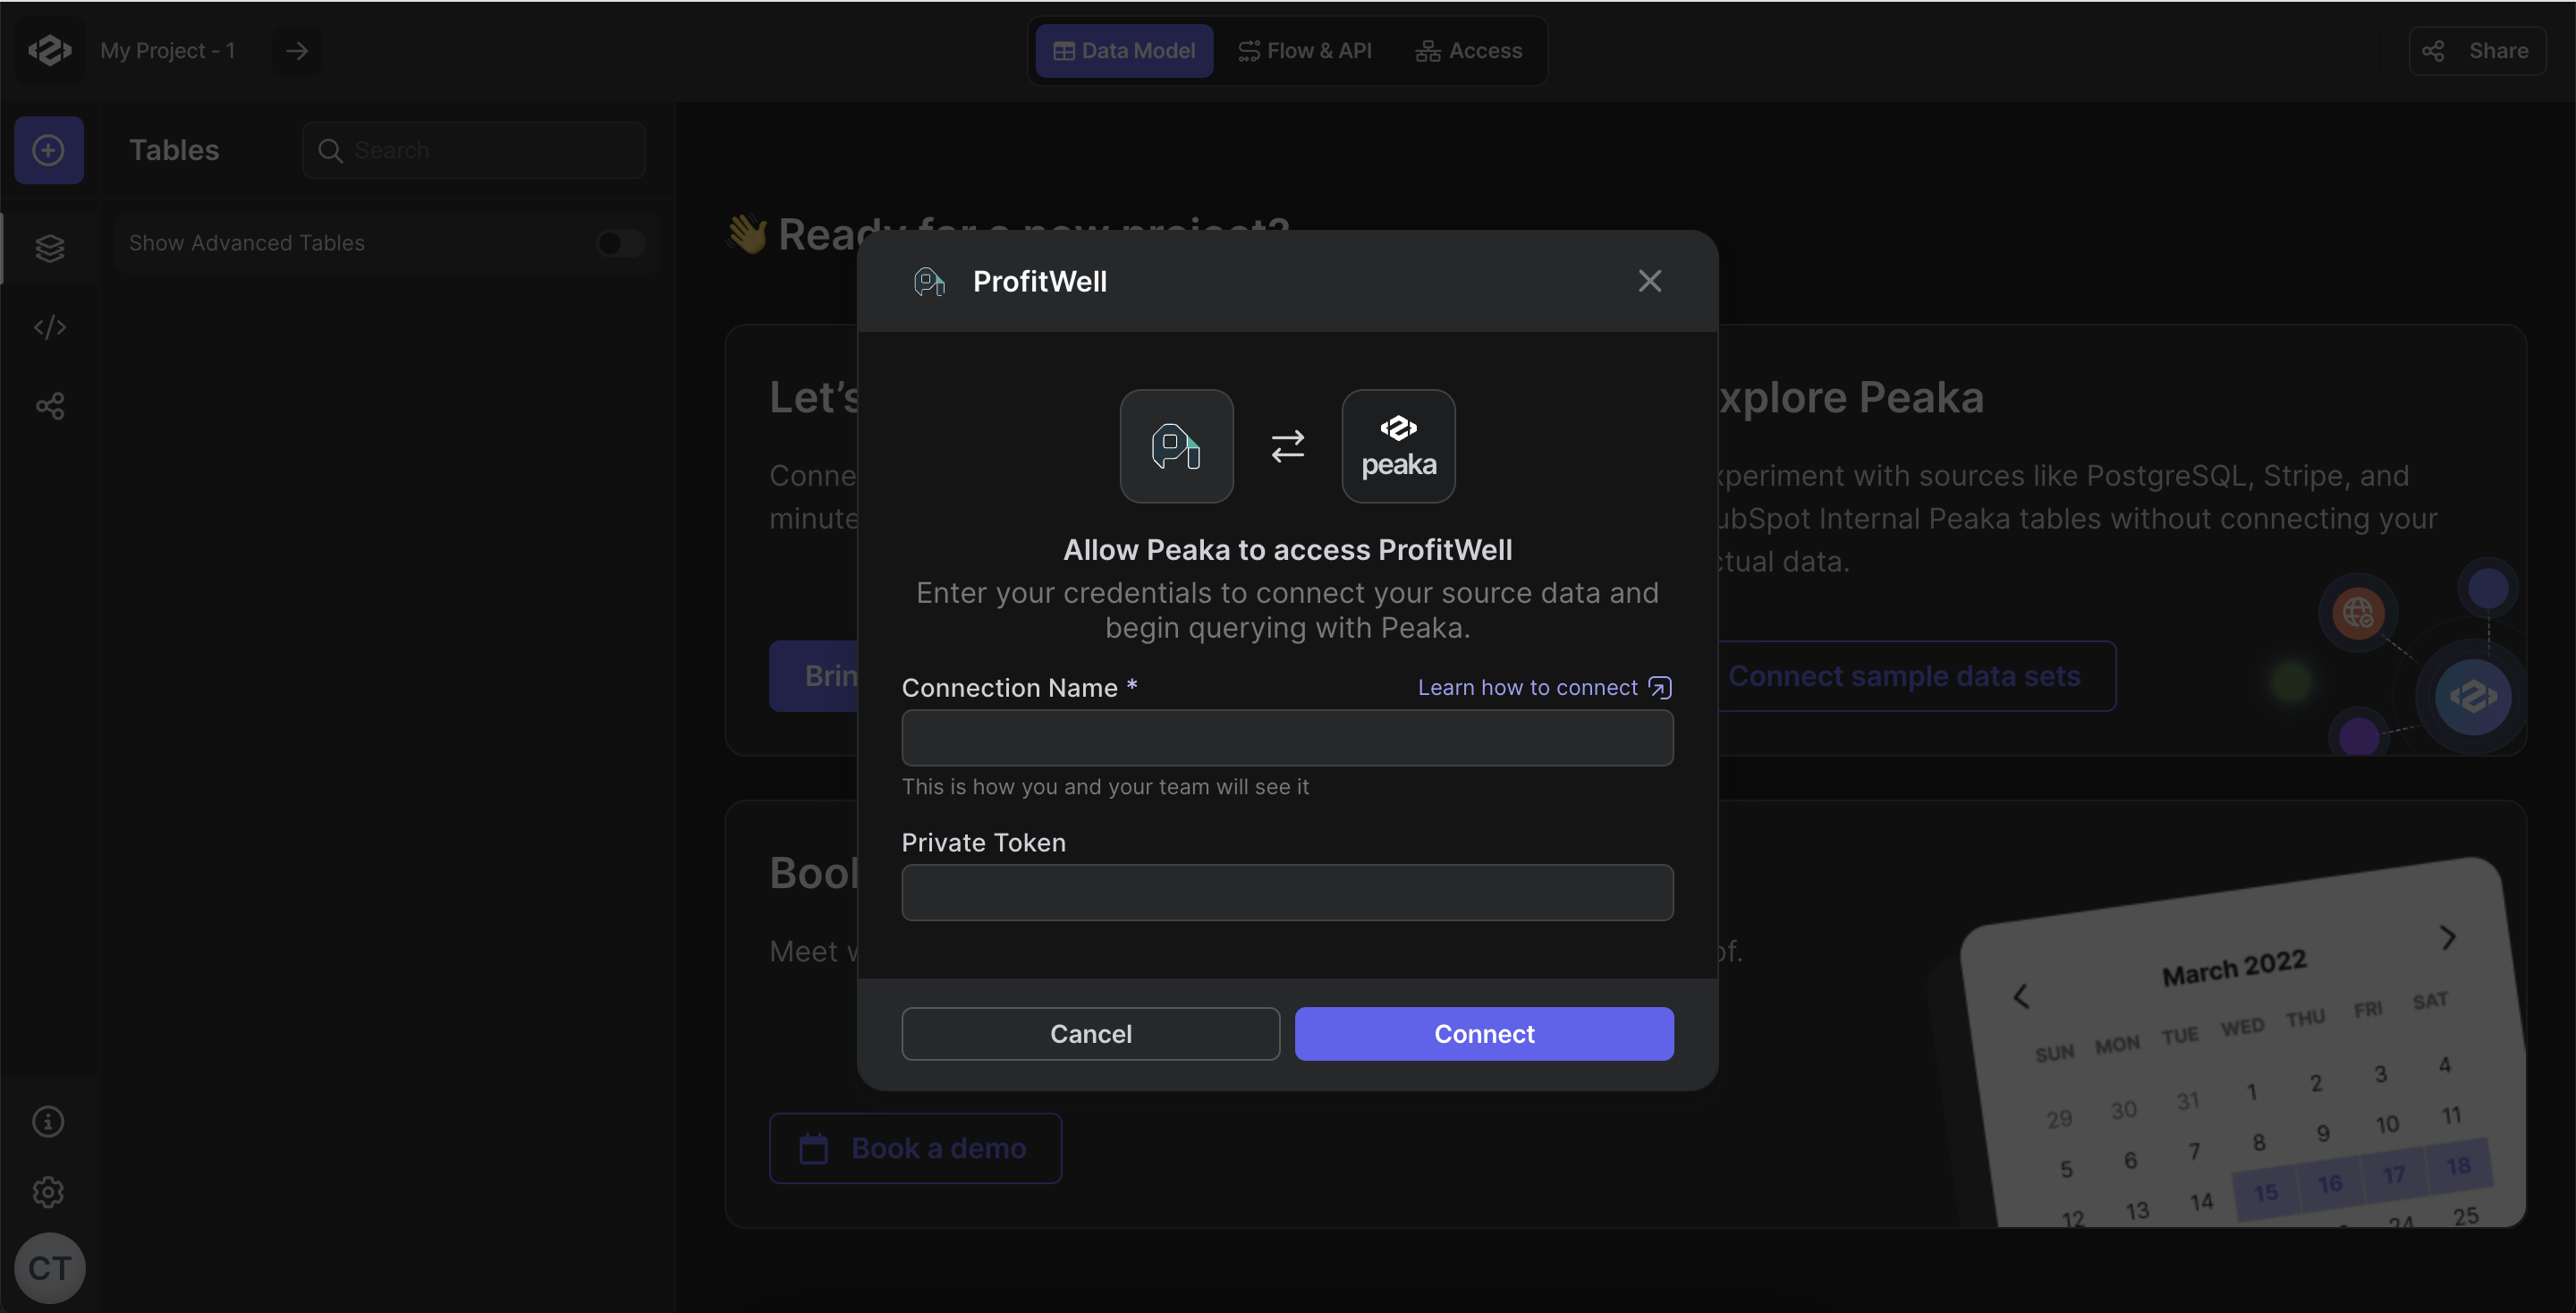2576x1313 pixels.
Task: Click the Book a demo button
Action: (x=915, y=1148)
